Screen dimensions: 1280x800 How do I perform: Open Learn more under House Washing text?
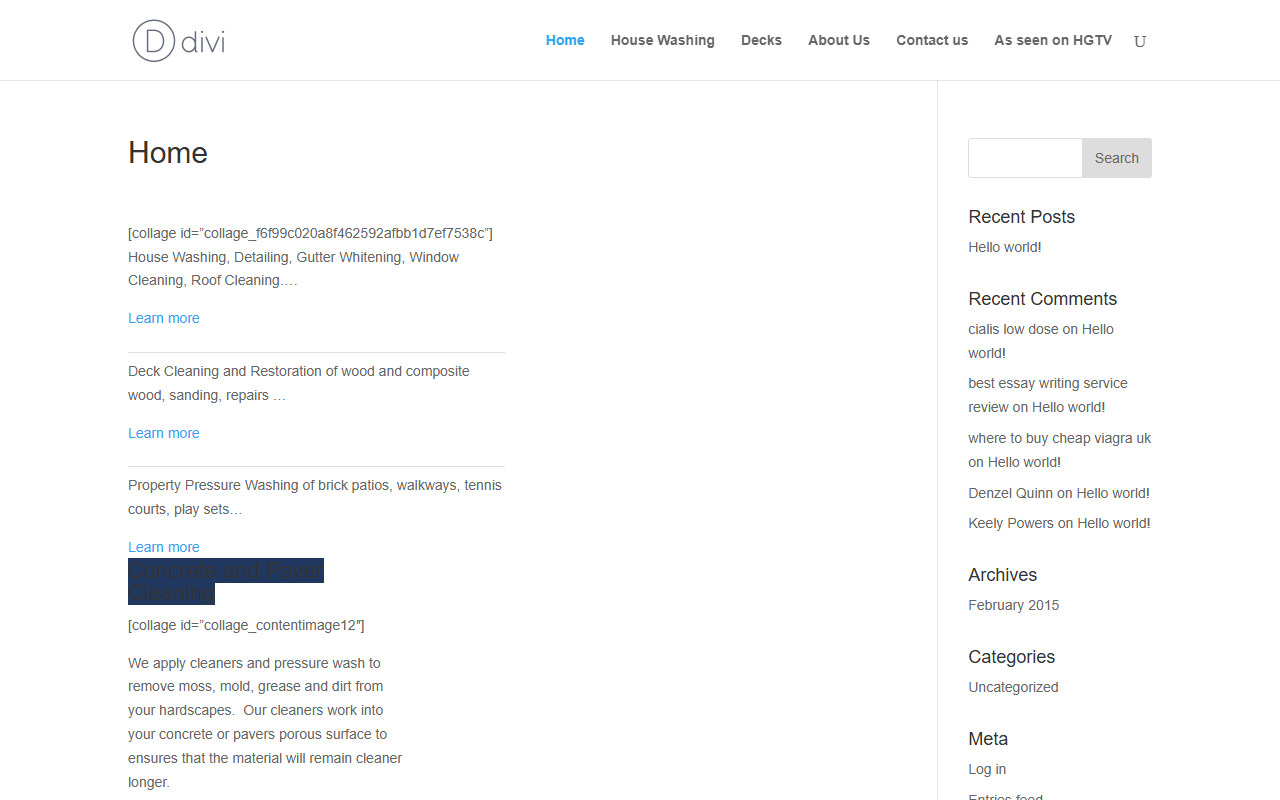click(x=164, y=318)
